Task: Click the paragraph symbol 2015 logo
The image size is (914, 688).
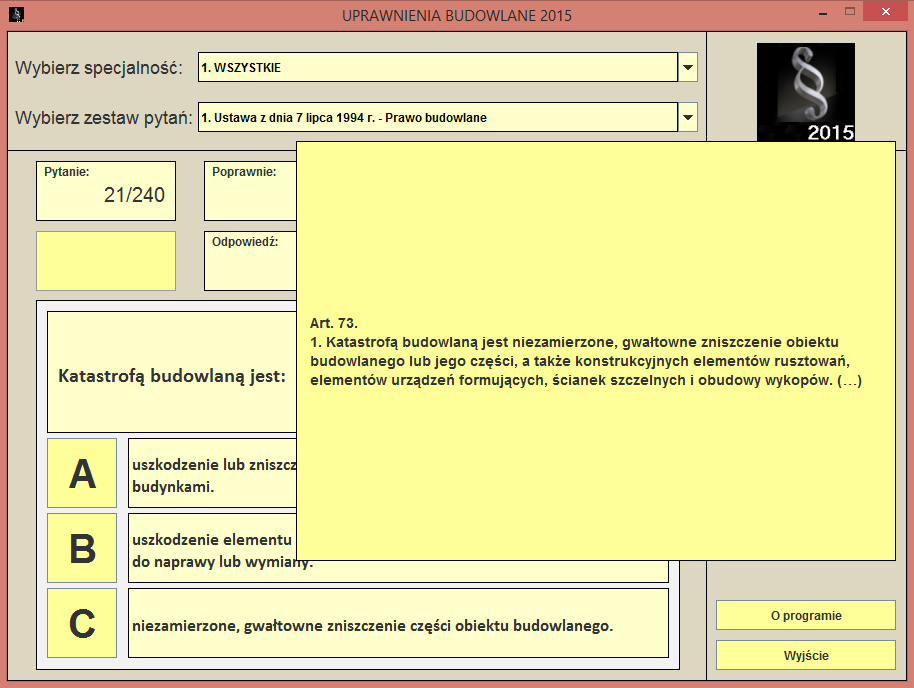Action: coord(806,92)
